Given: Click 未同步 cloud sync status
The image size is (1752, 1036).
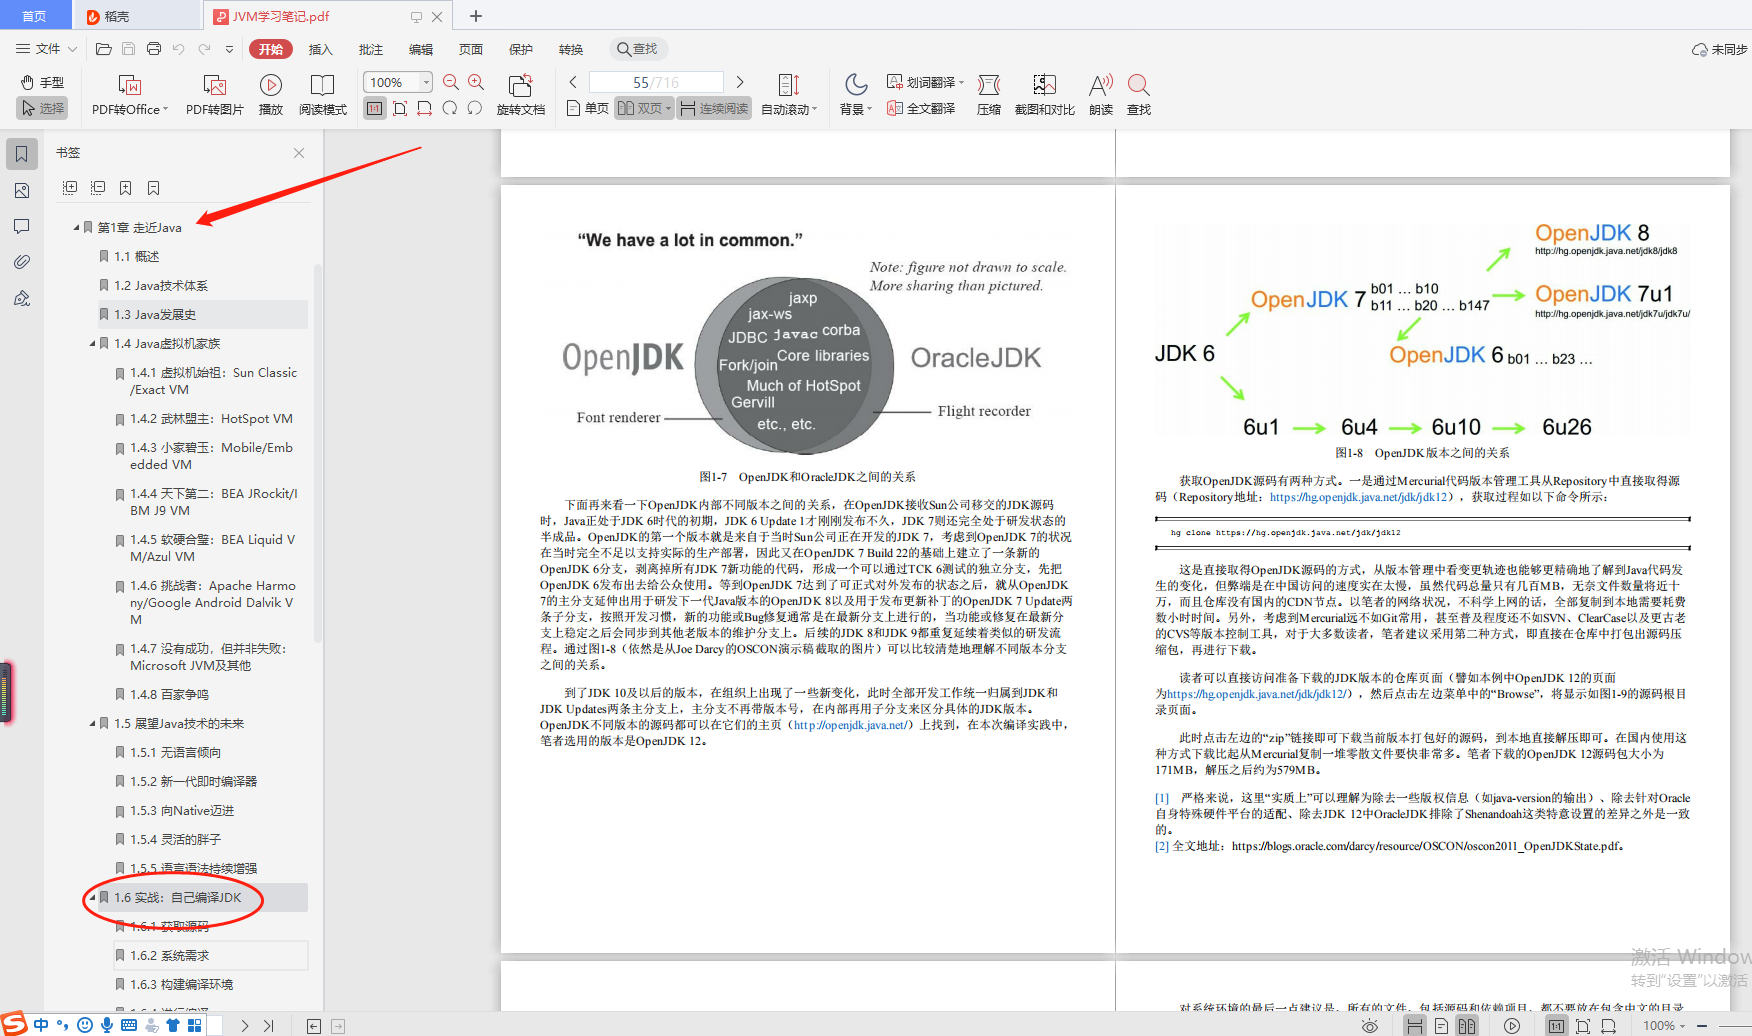Looking at the screenshot, I should 1719,49.
